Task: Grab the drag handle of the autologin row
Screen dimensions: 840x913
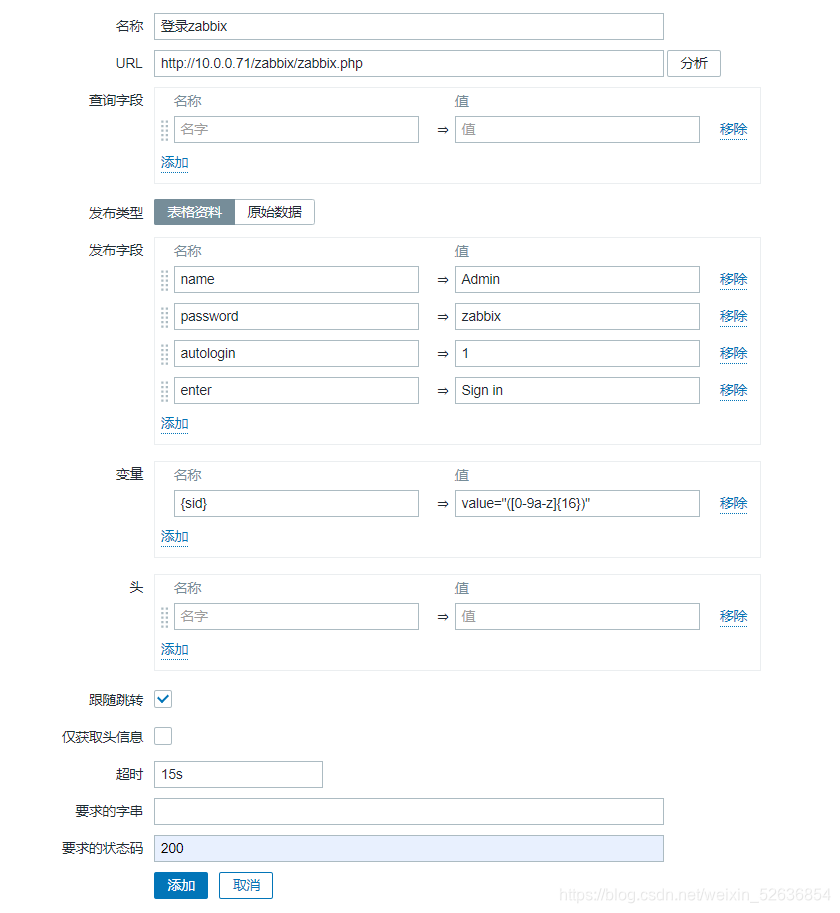Action: click(x=165, y=354)
